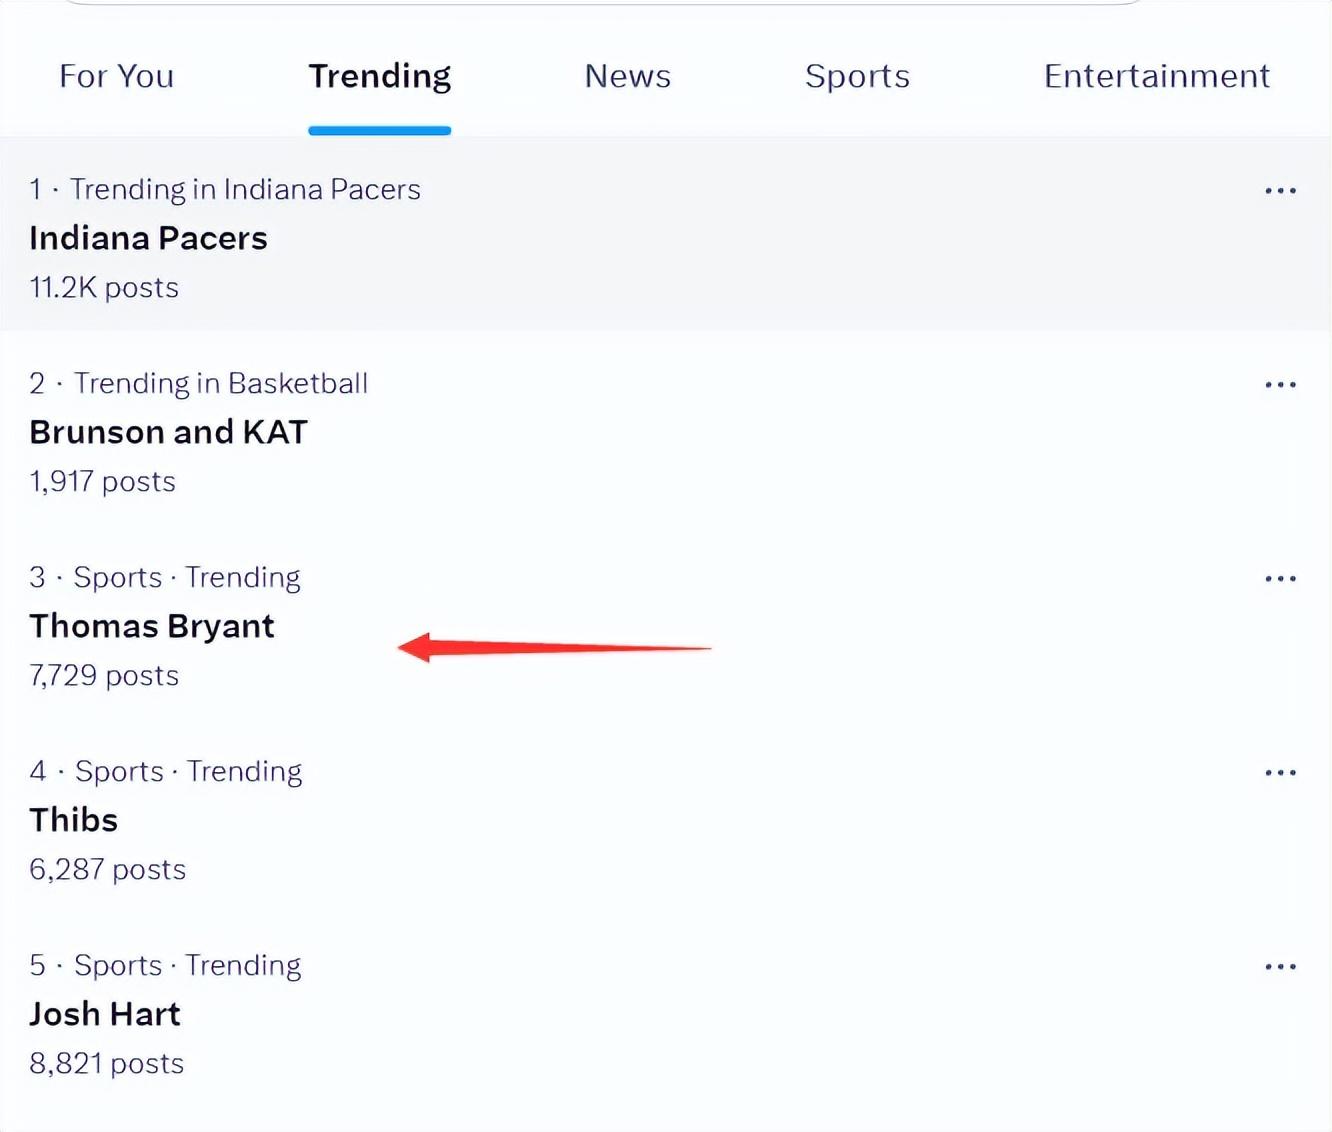Click the 7,729 posts count
The width and height of the screenshot is (1332, 1132).
point(104,675)
